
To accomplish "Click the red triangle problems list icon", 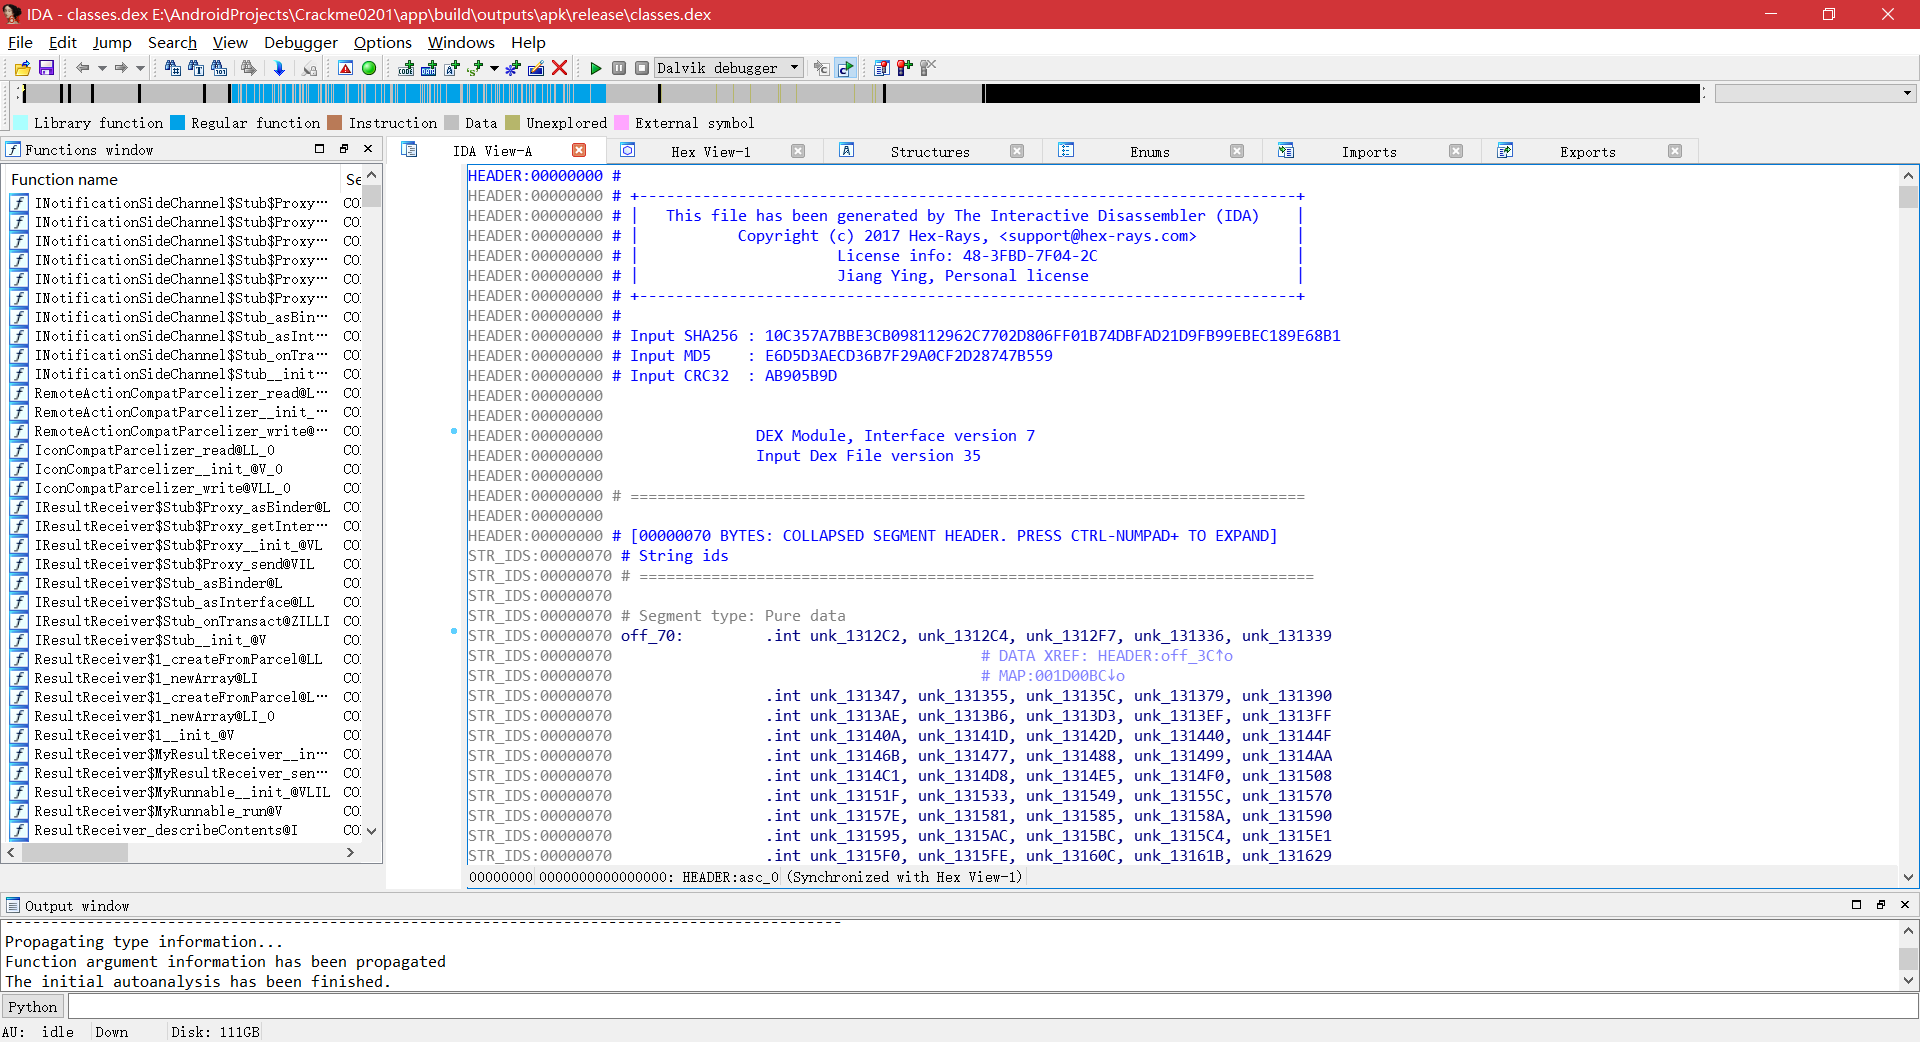I will point(345,68).
